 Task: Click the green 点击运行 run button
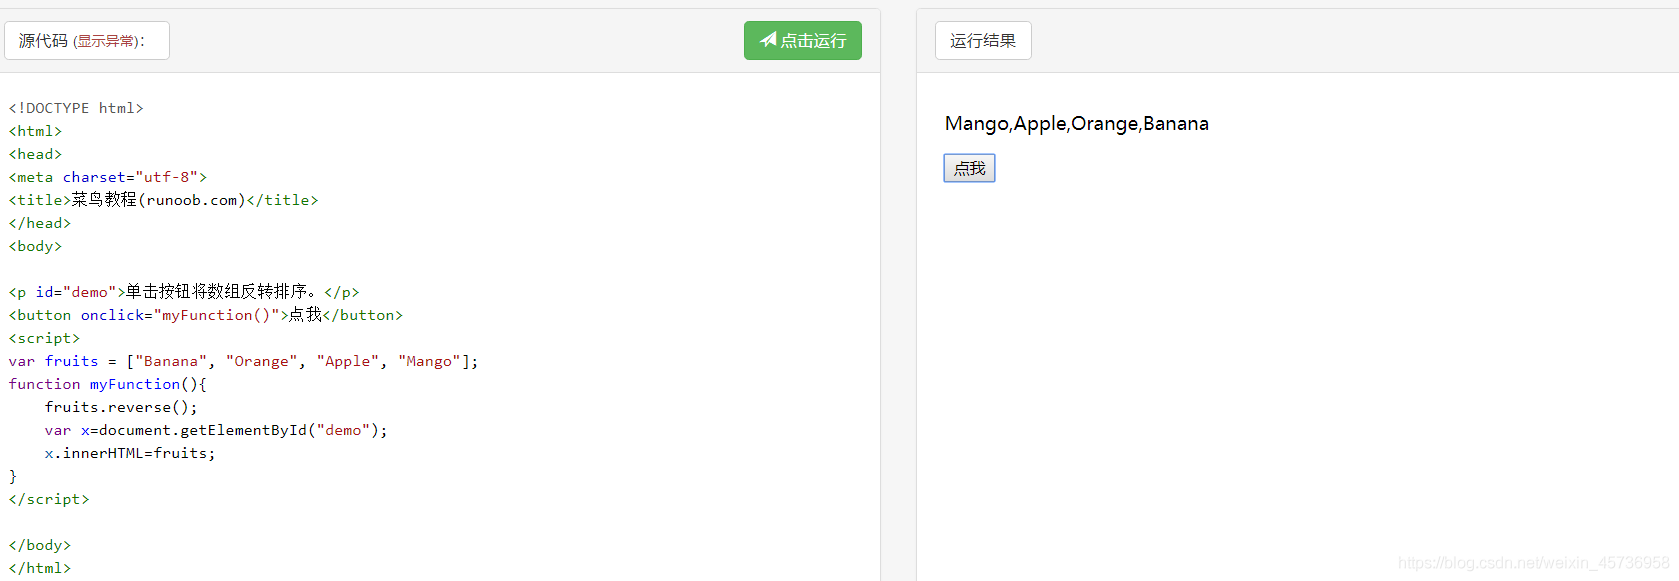tap(802, 41)
